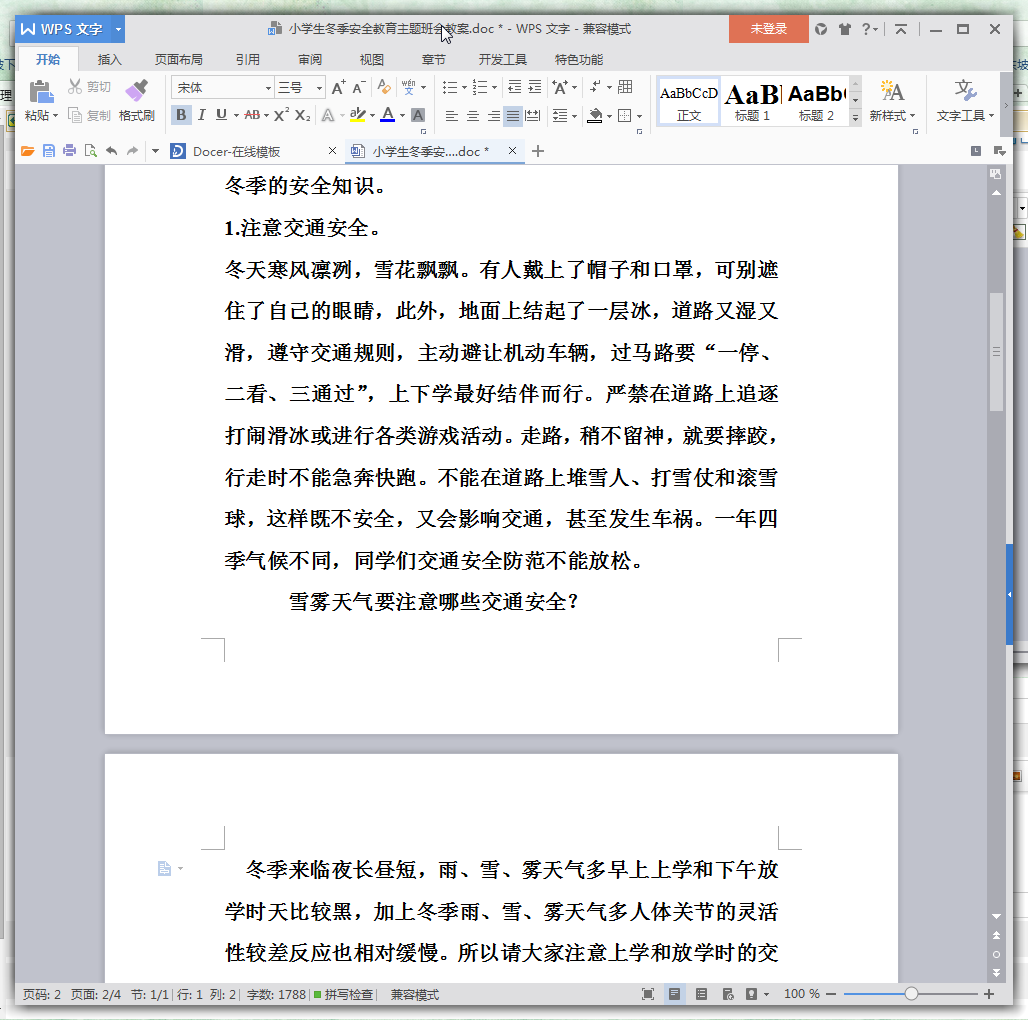The image size is (1028, 1020).
Task: Switch to the Review tab
Action: 309,60
